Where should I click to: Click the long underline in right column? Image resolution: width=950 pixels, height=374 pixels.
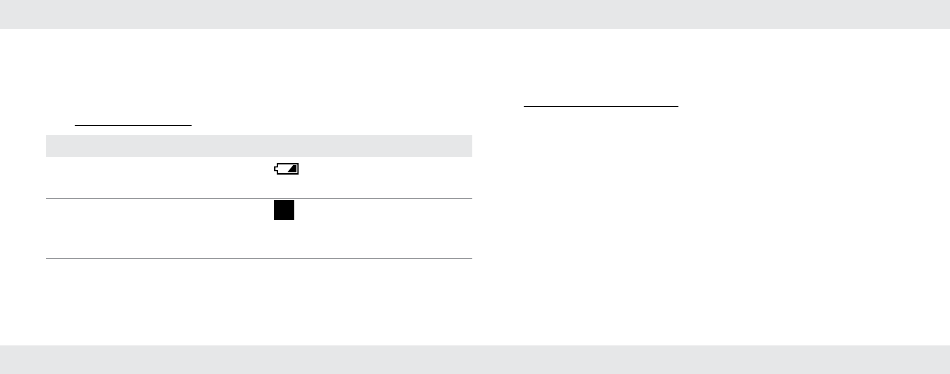pyautogui.click(x=601, y=107)
